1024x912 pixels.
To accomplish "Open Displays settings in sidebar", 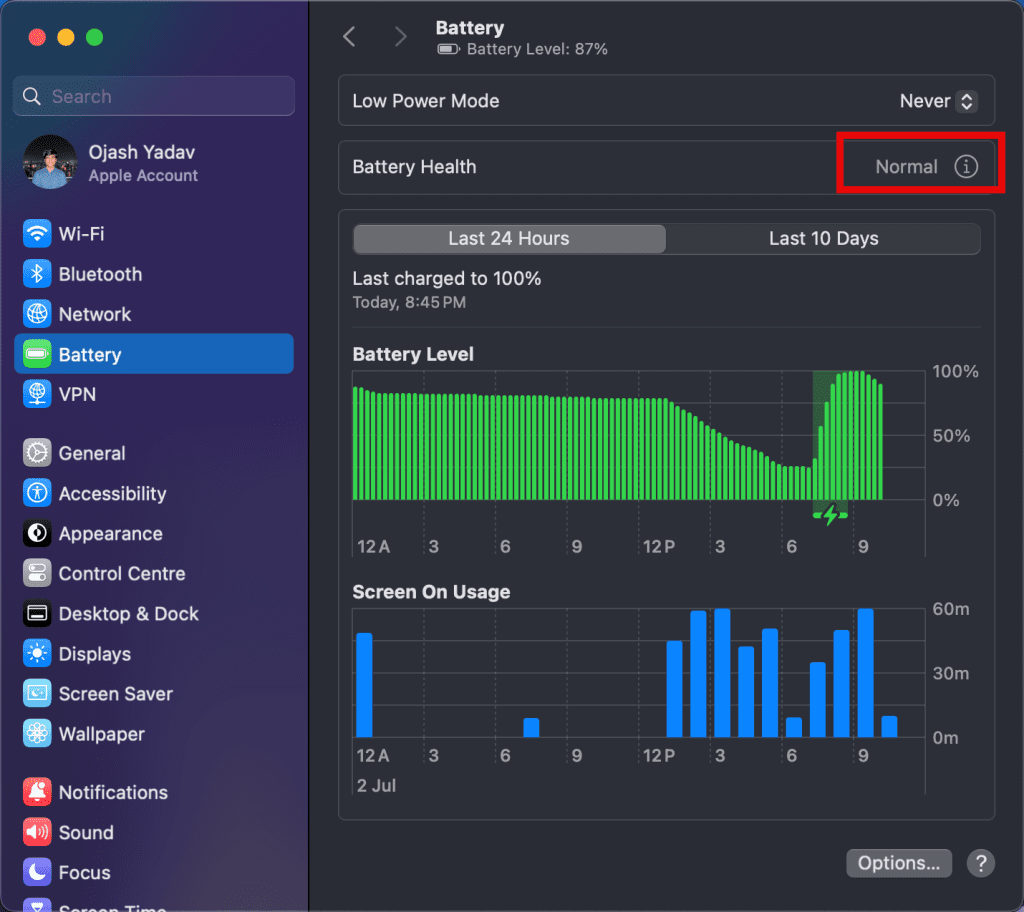I will pyautogui.click(x=95, y=654).
